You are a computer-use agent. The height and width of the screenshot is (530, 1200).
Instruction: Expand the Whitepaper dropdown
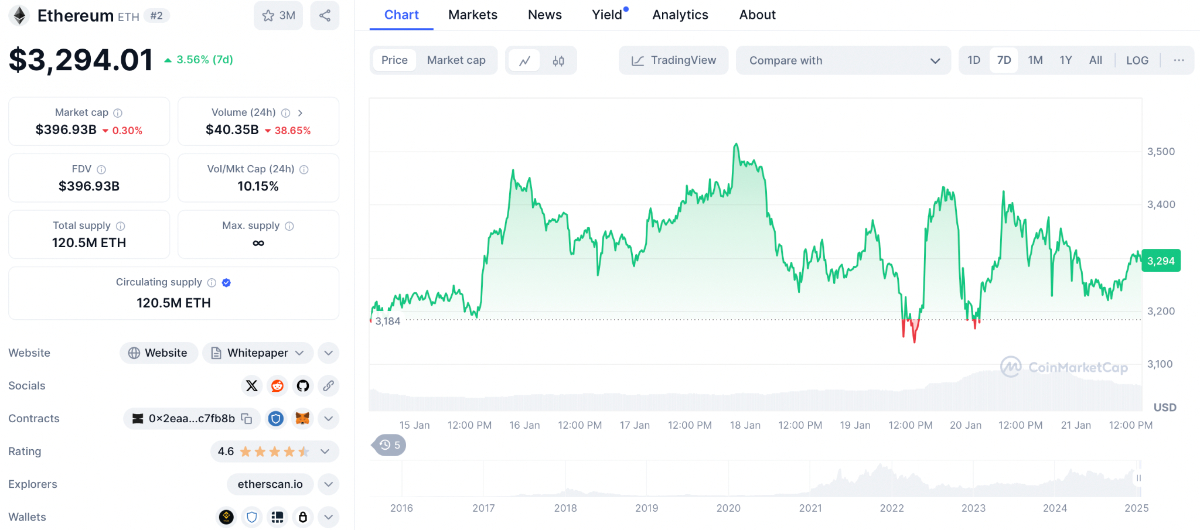pyautogui.click(x=299, y=353)
